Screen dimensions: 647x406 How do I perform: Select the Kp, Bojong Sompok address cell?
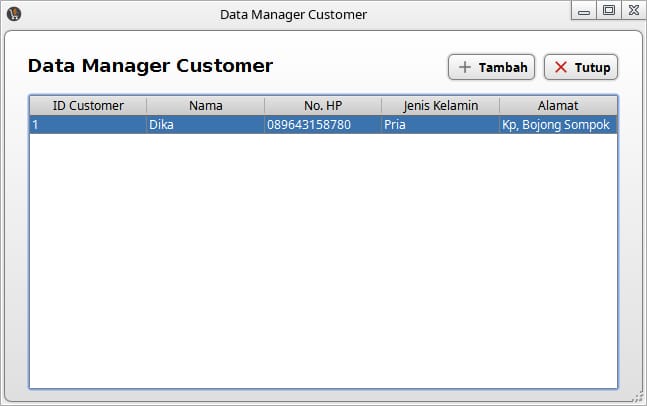558,125
